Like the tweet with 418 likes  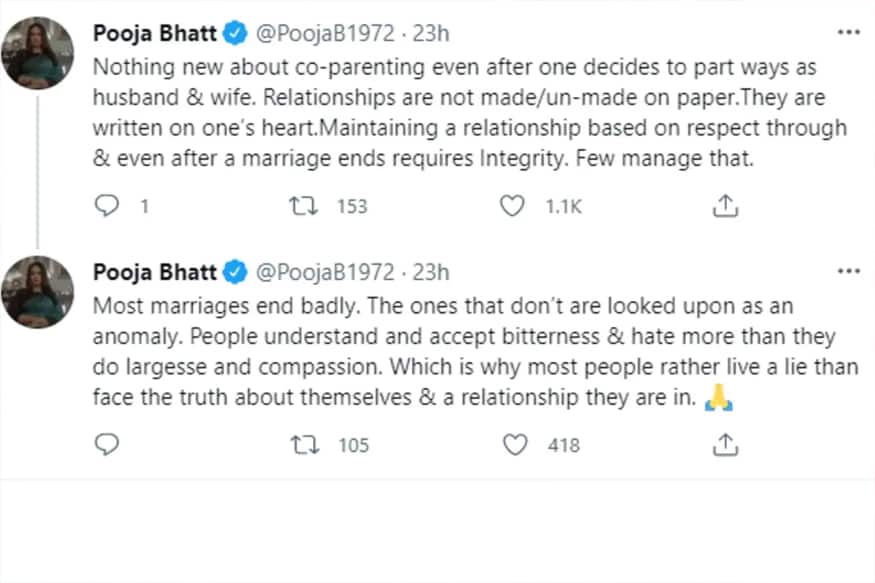[515, 444]
